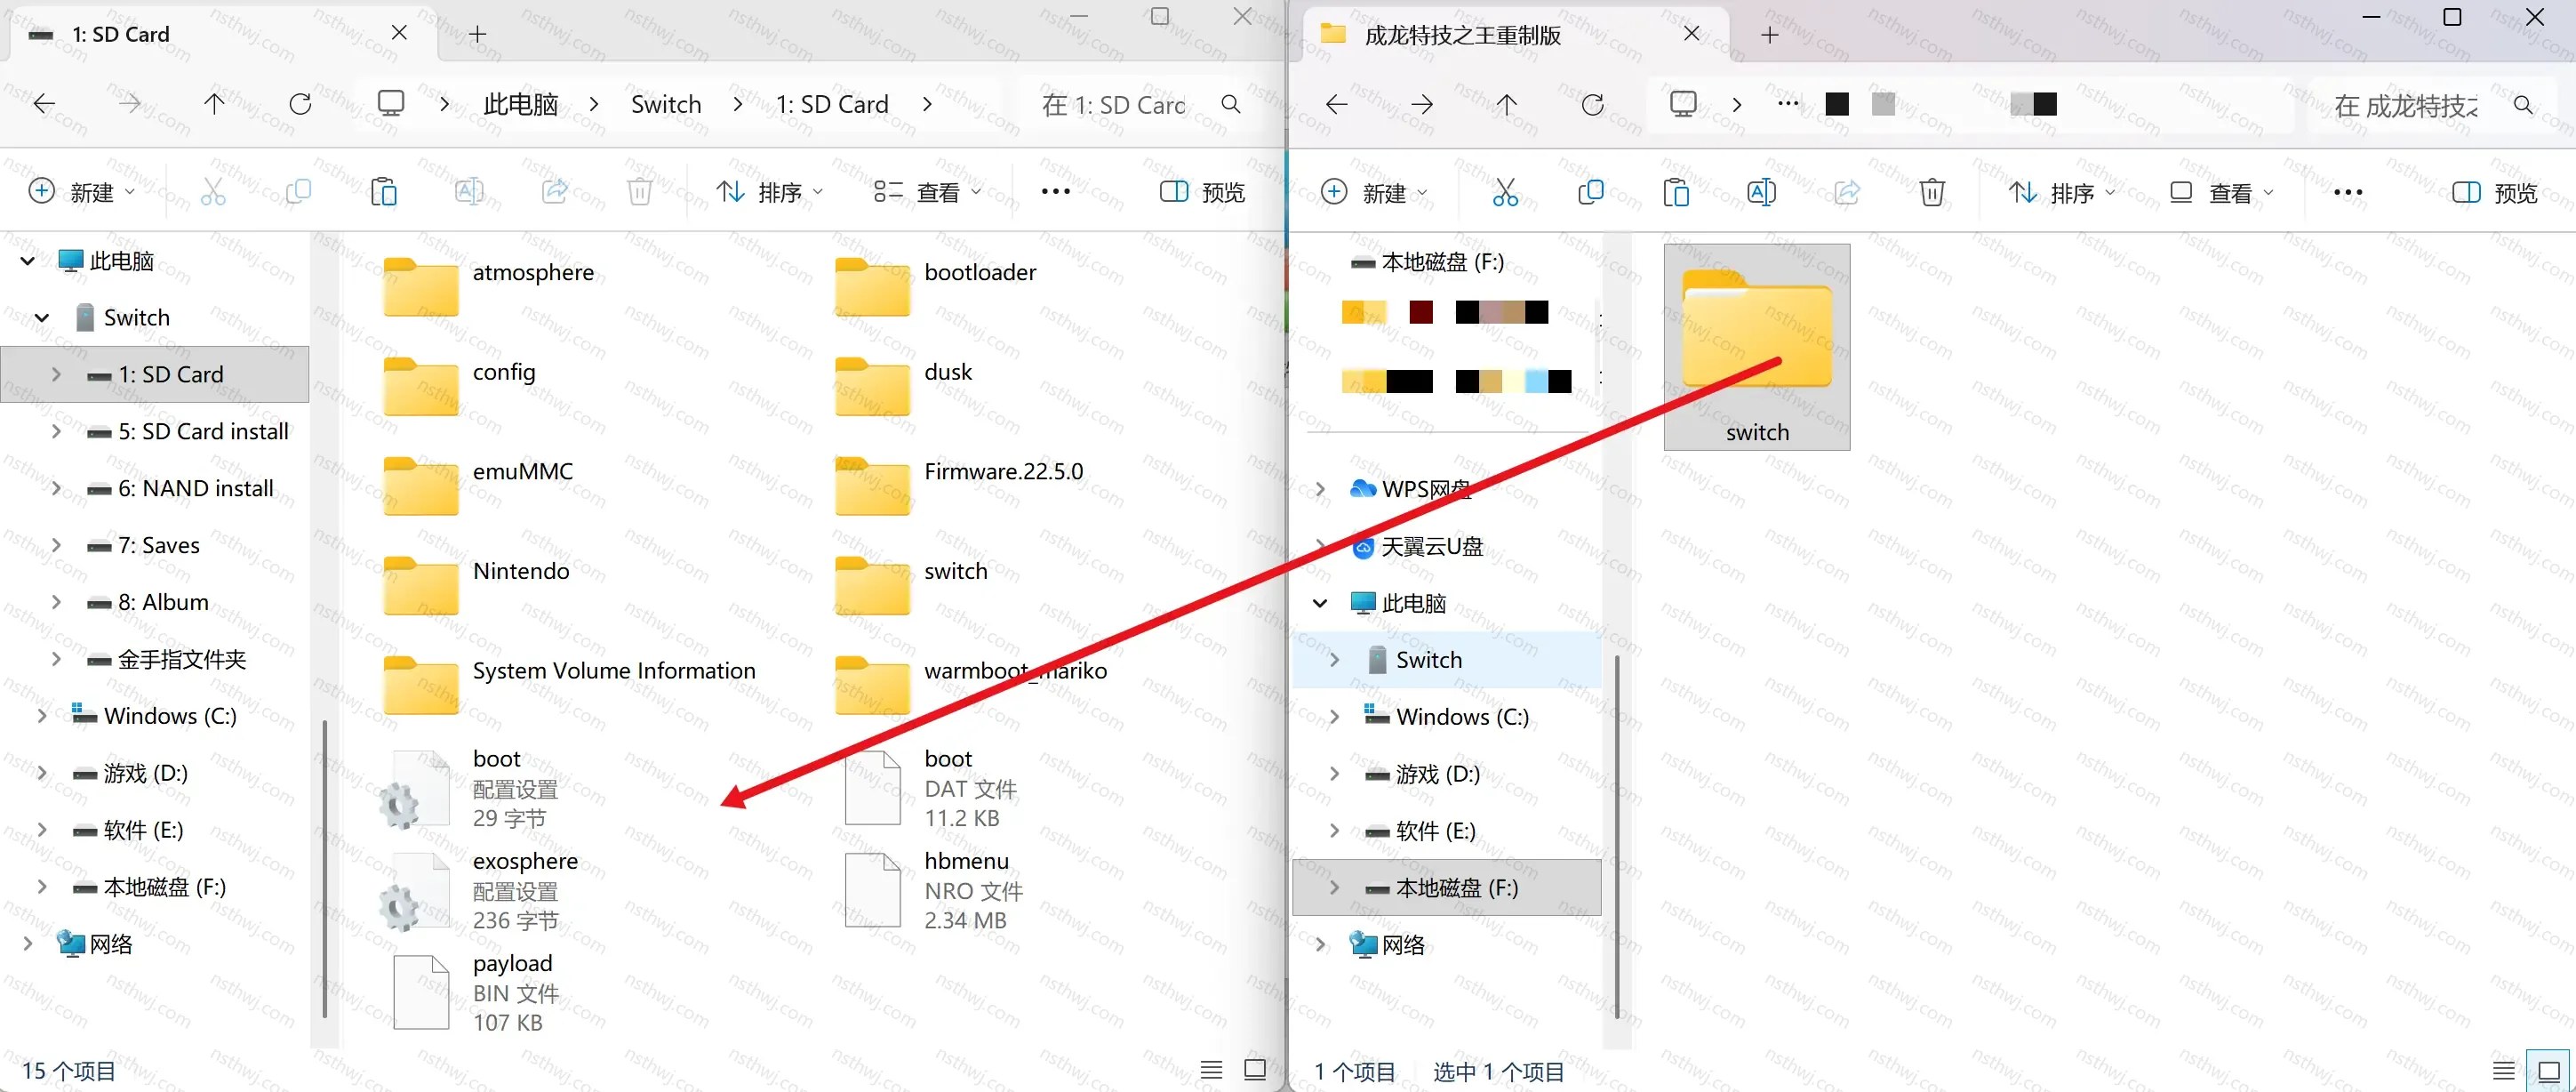Refresh the SD Card window
Viewport: 2576px width, 1092px height.
pyautogui.click(x=300, y=103)
